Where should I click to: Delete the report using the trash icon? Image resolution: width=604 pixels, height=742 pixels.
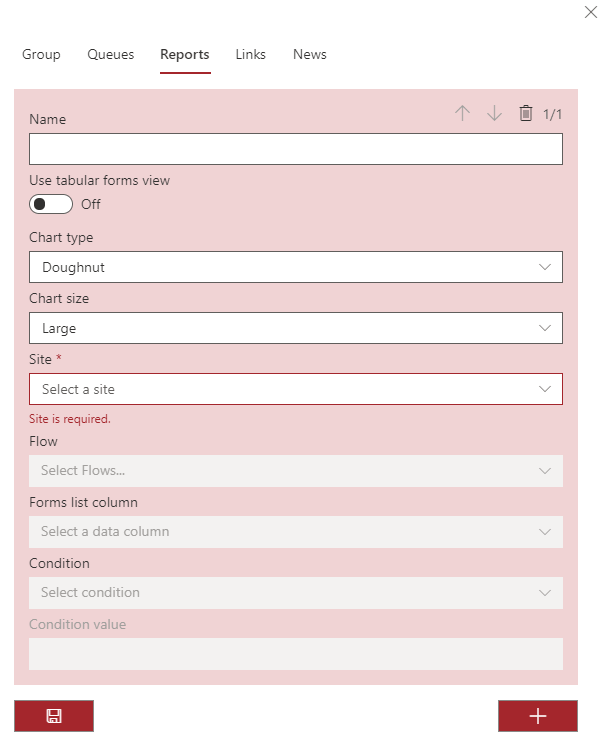tap(525, 114)
